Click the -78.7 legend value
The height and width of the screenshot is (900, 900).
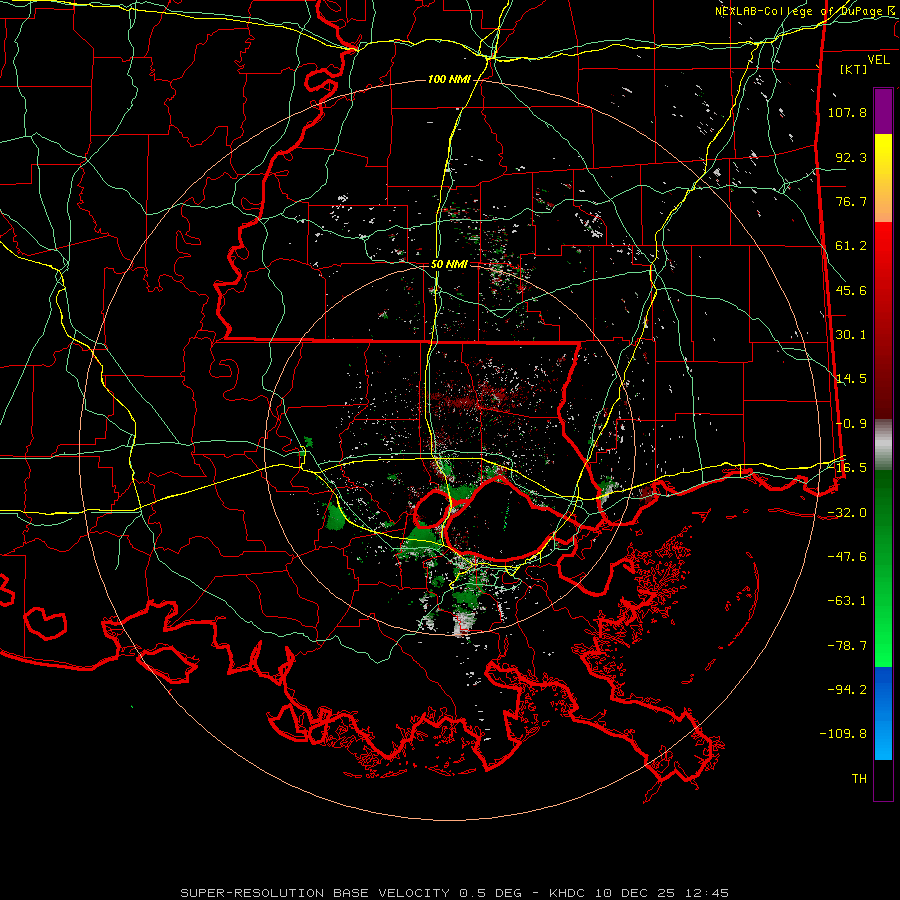tap(847, 646)
